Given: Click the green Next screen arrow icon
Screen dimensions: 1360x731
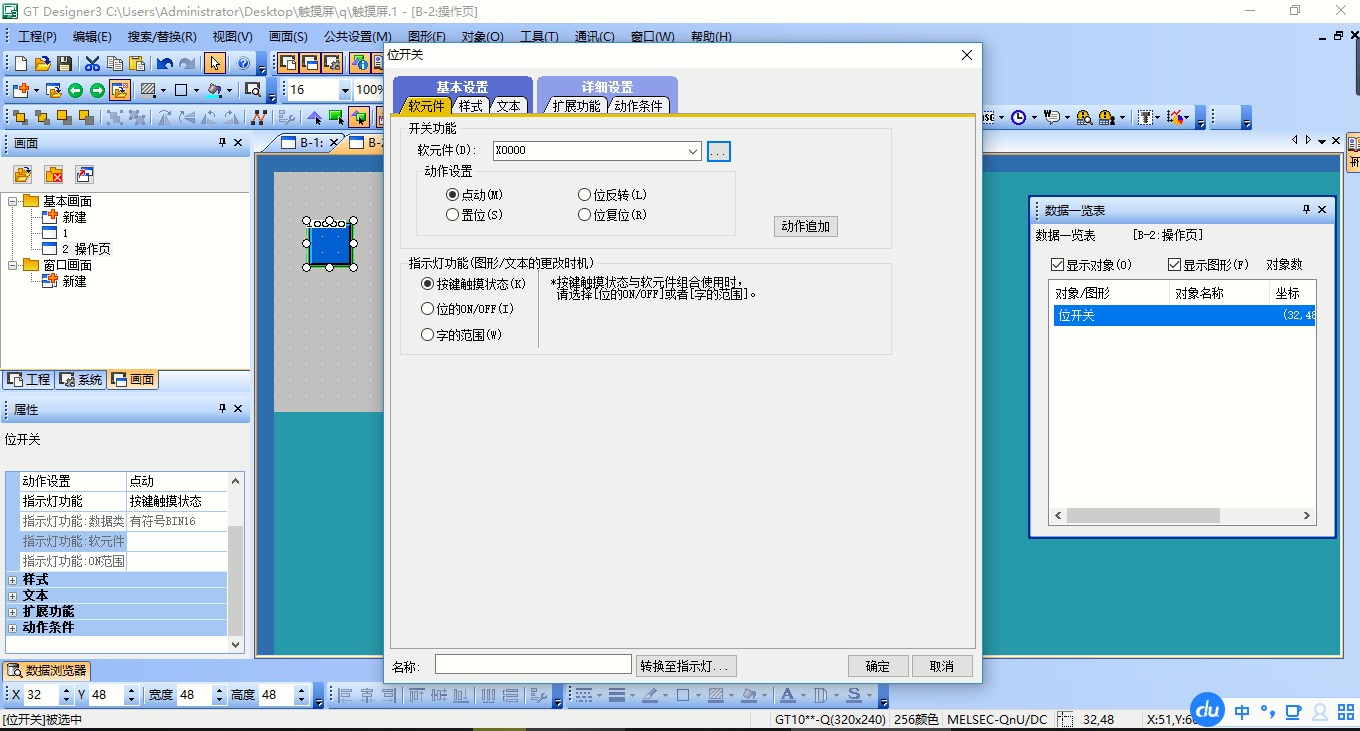Looking at the screenshot, I should pos(97,90).
